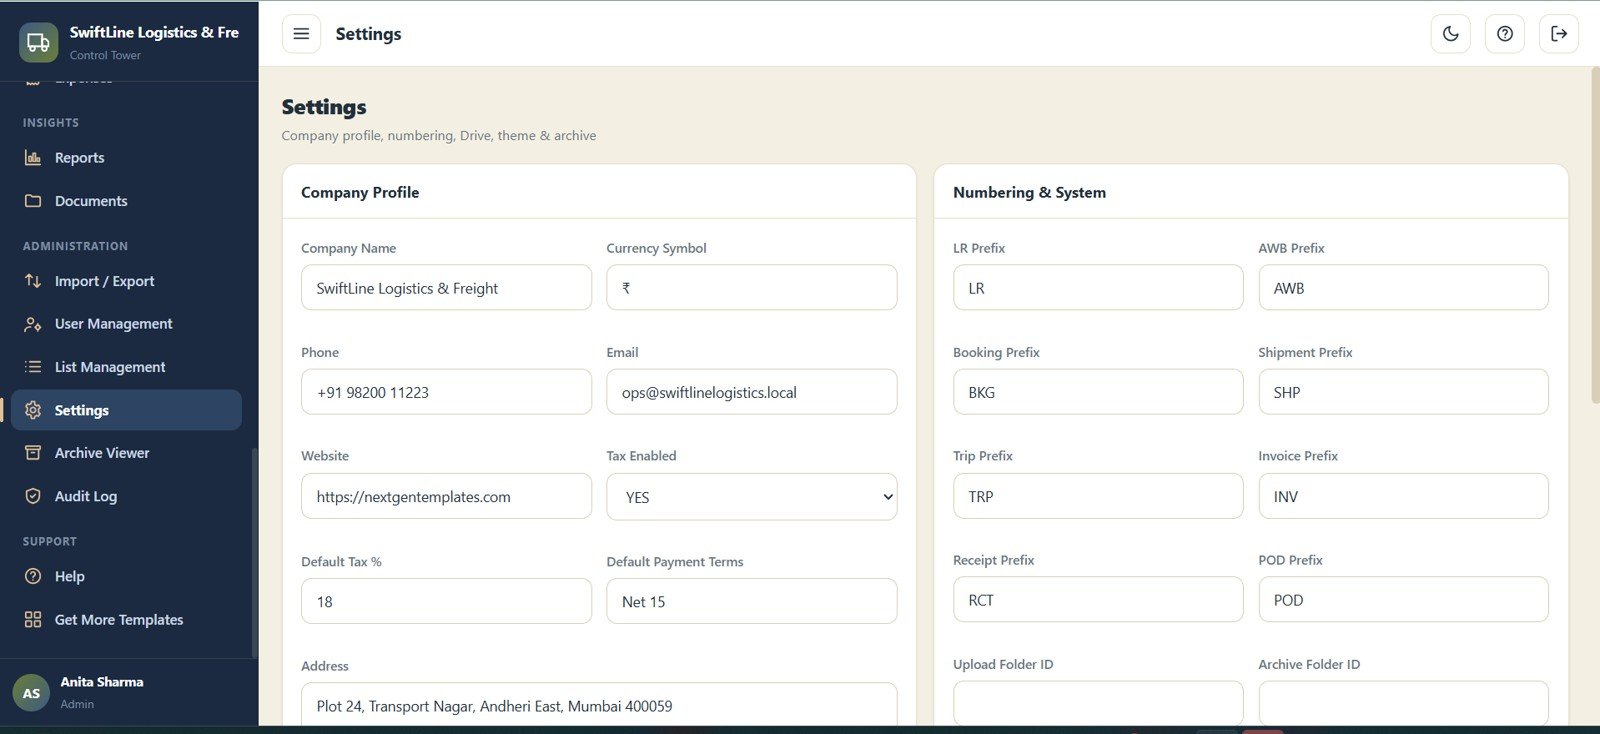Click the SUPPORT section label

(50, 542)
